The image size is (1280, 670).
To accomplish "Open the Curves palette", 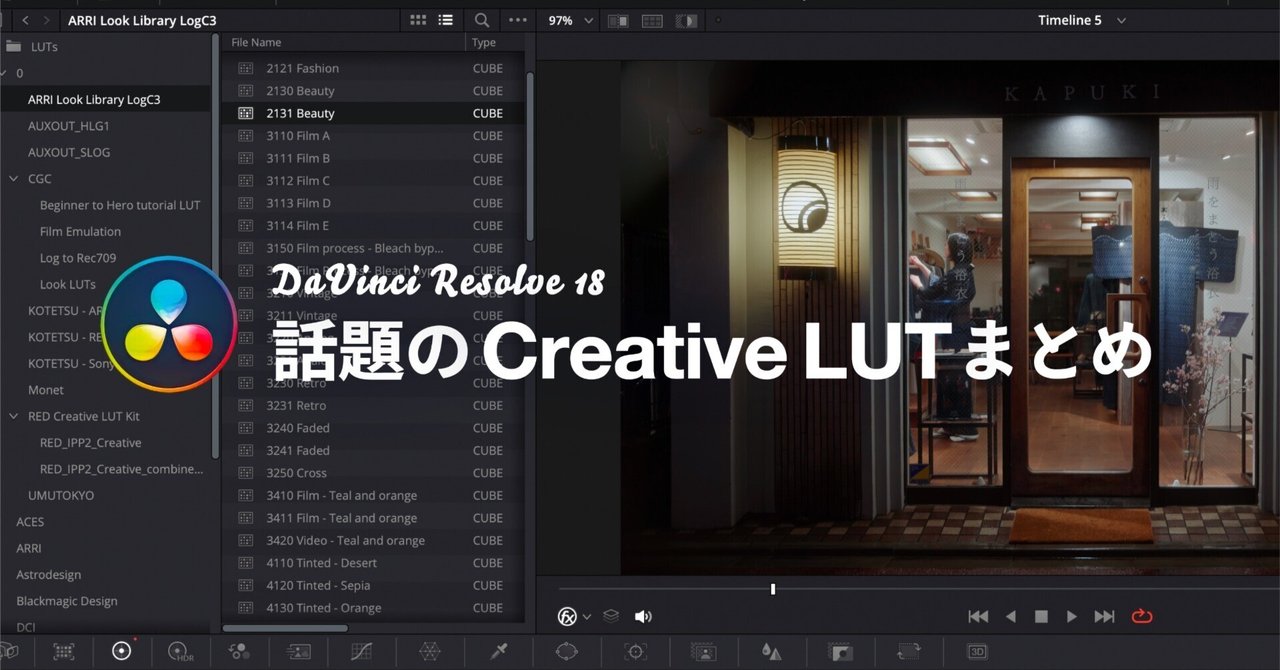I will pos(361,651).
